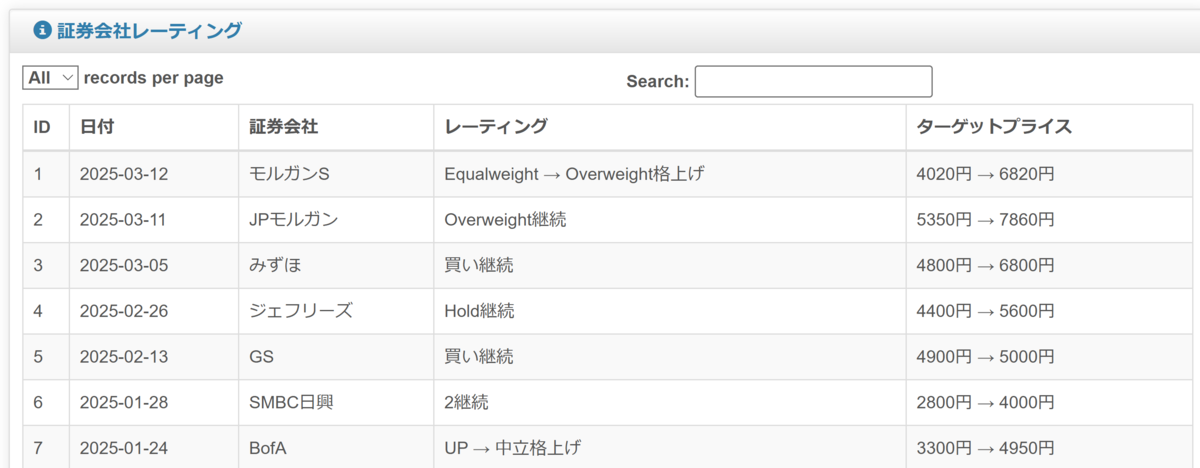
Task: Click the Overweight継続 rating cell
Action: pos(670,220)
